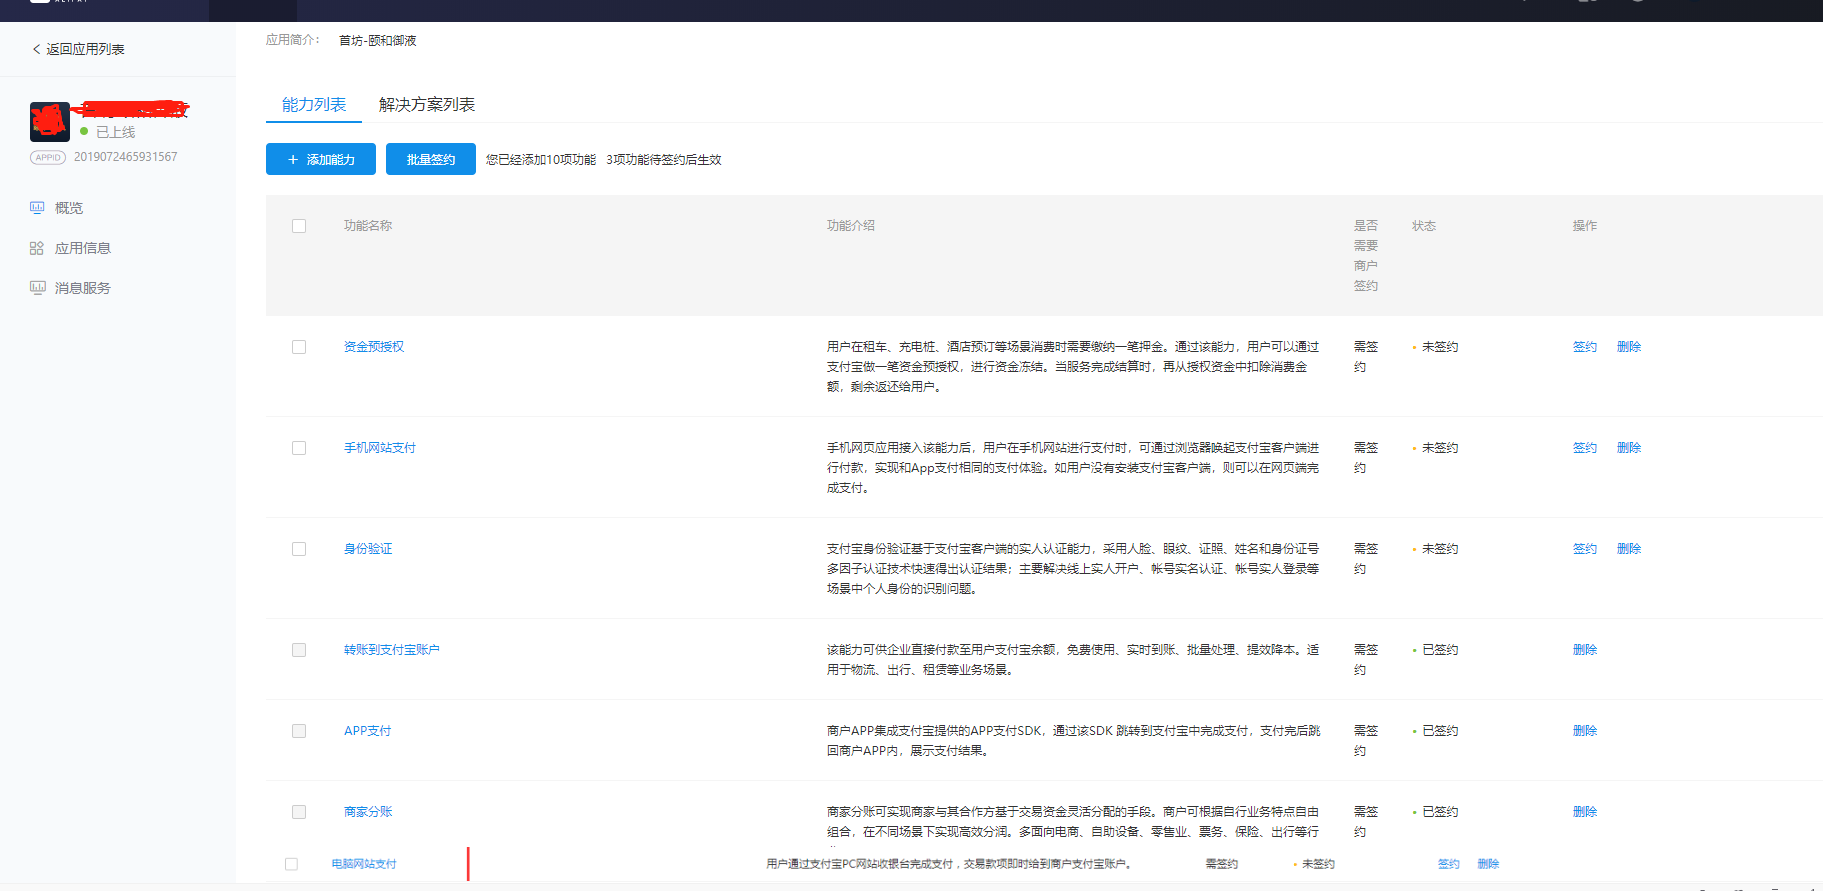Viewport: 1823px width, 891px height.
Task: Click 删除 for 转账到支付宝账户
Action: pyautogui.click(x=1585, y=650)
